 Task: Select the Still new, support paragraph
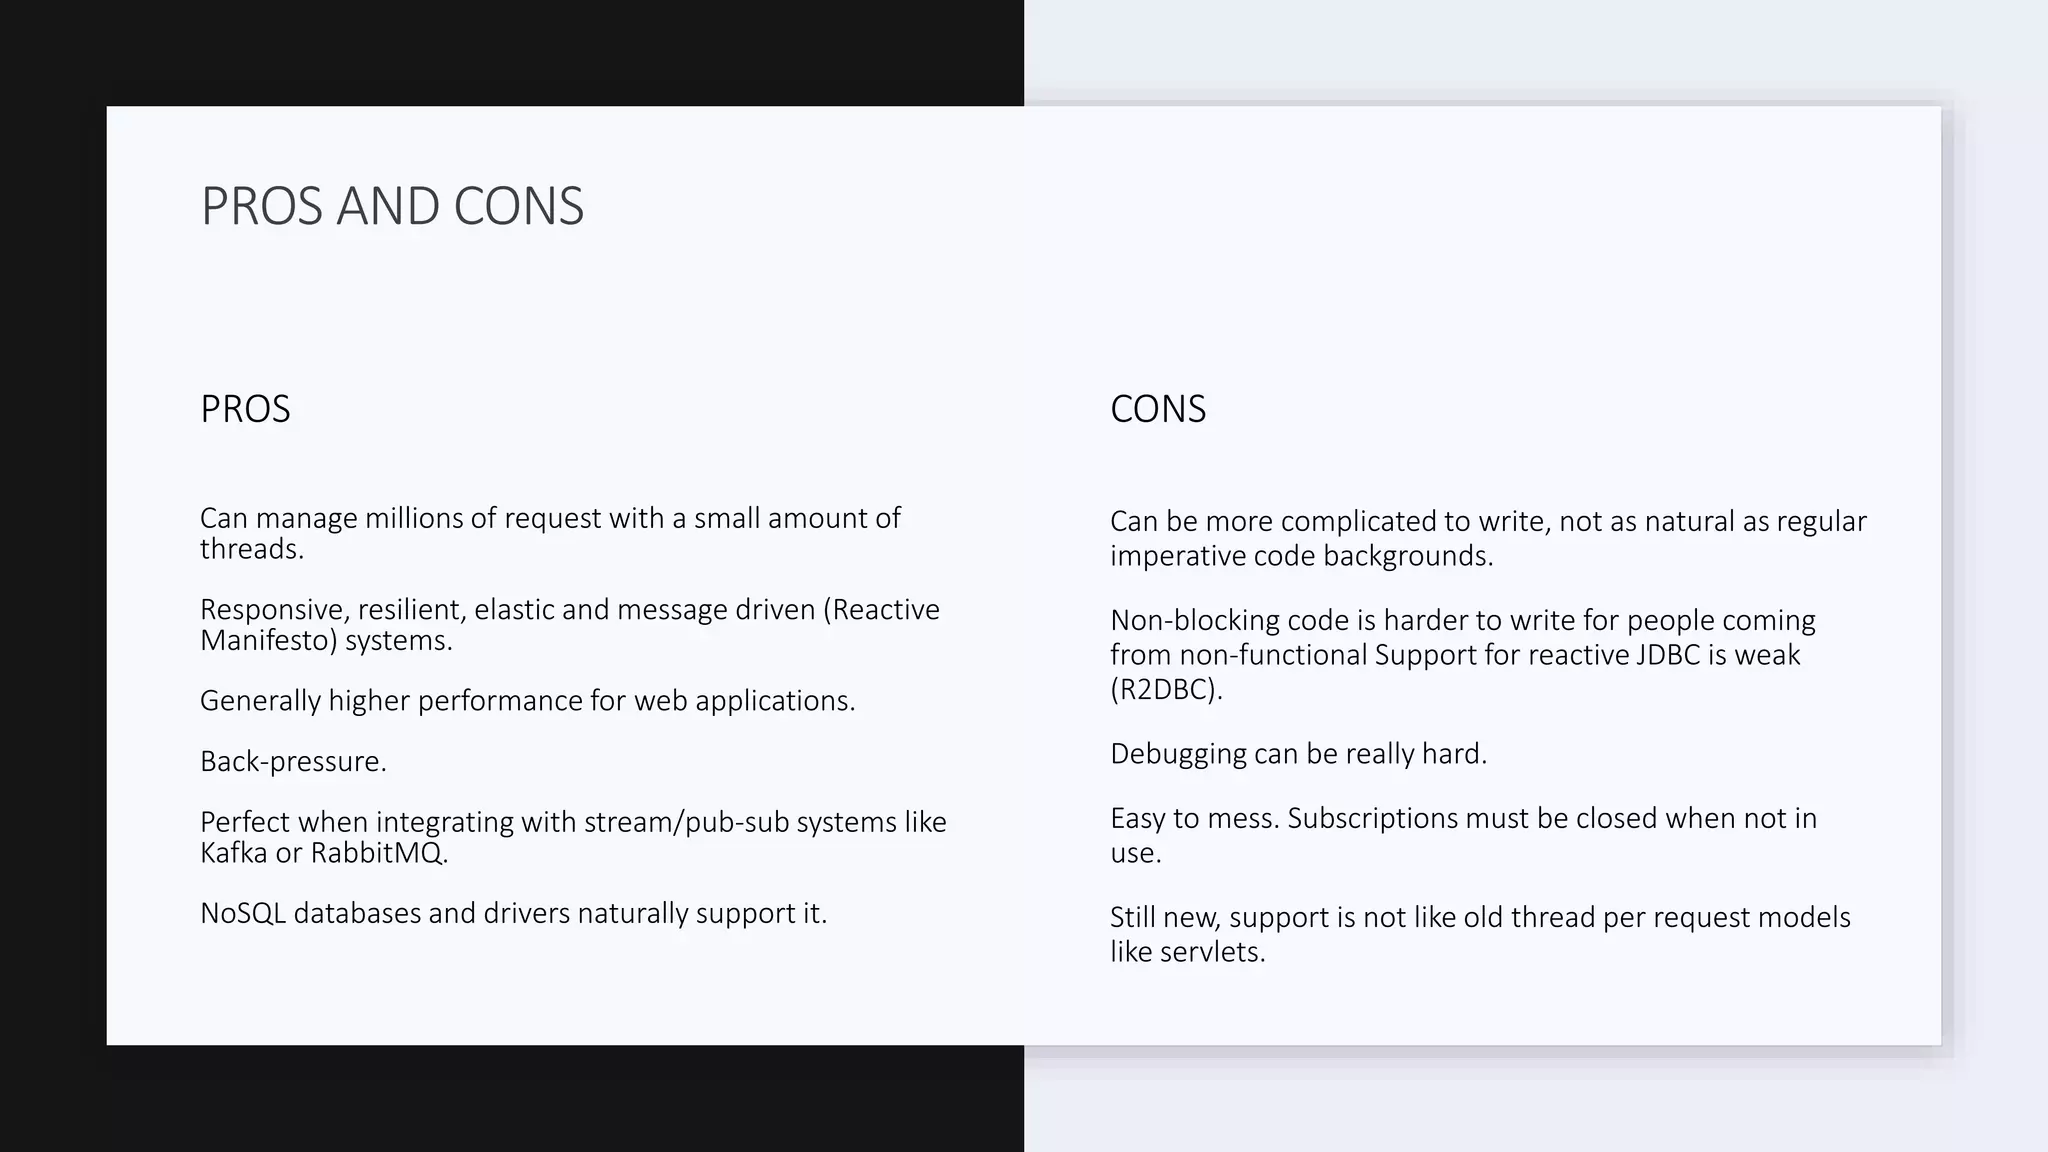pyautogui.click(x=1480, y=934)
